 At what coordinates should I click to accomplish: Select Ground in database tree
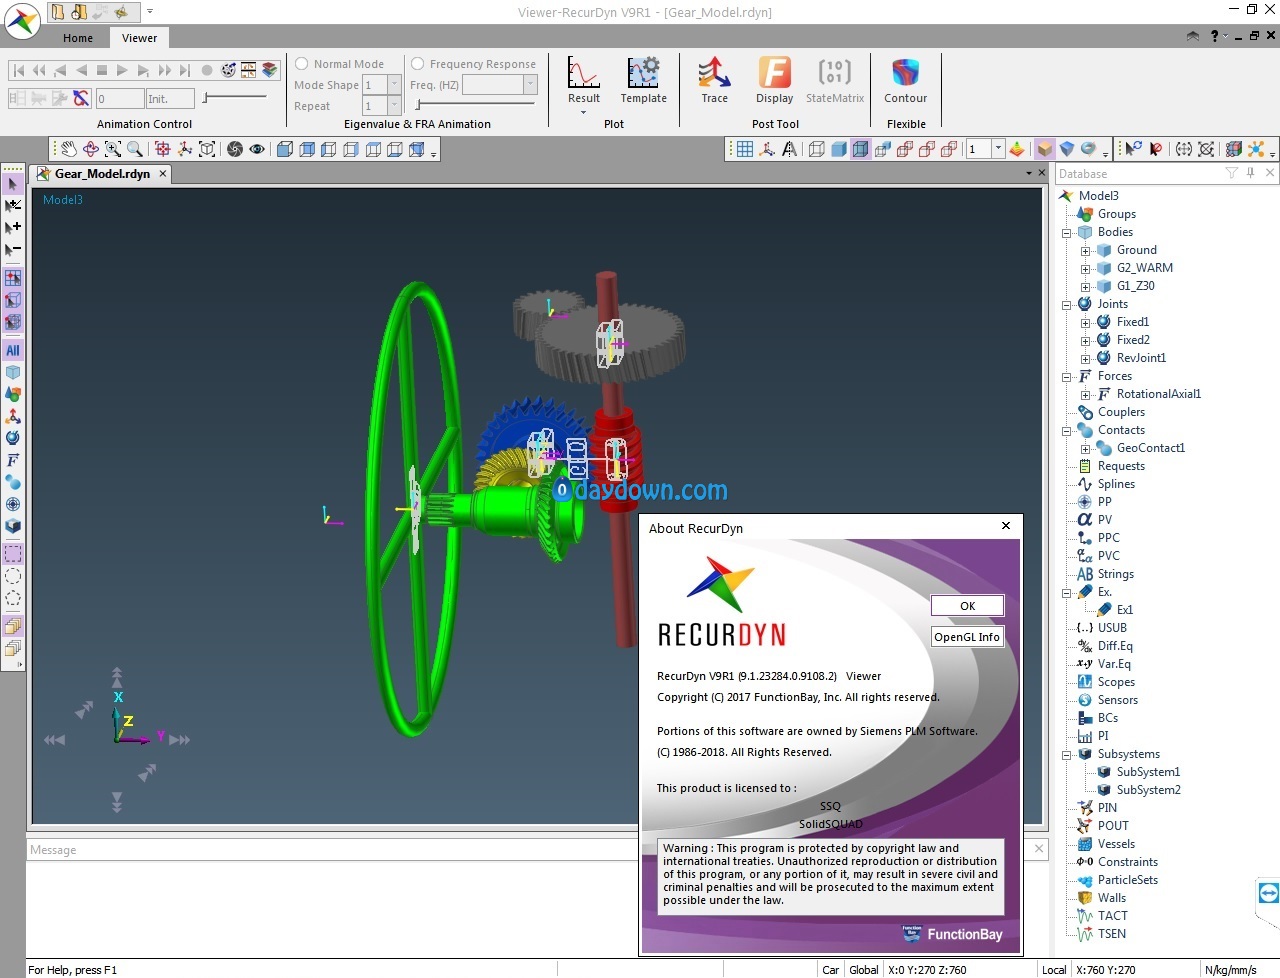click(1137, 250)
